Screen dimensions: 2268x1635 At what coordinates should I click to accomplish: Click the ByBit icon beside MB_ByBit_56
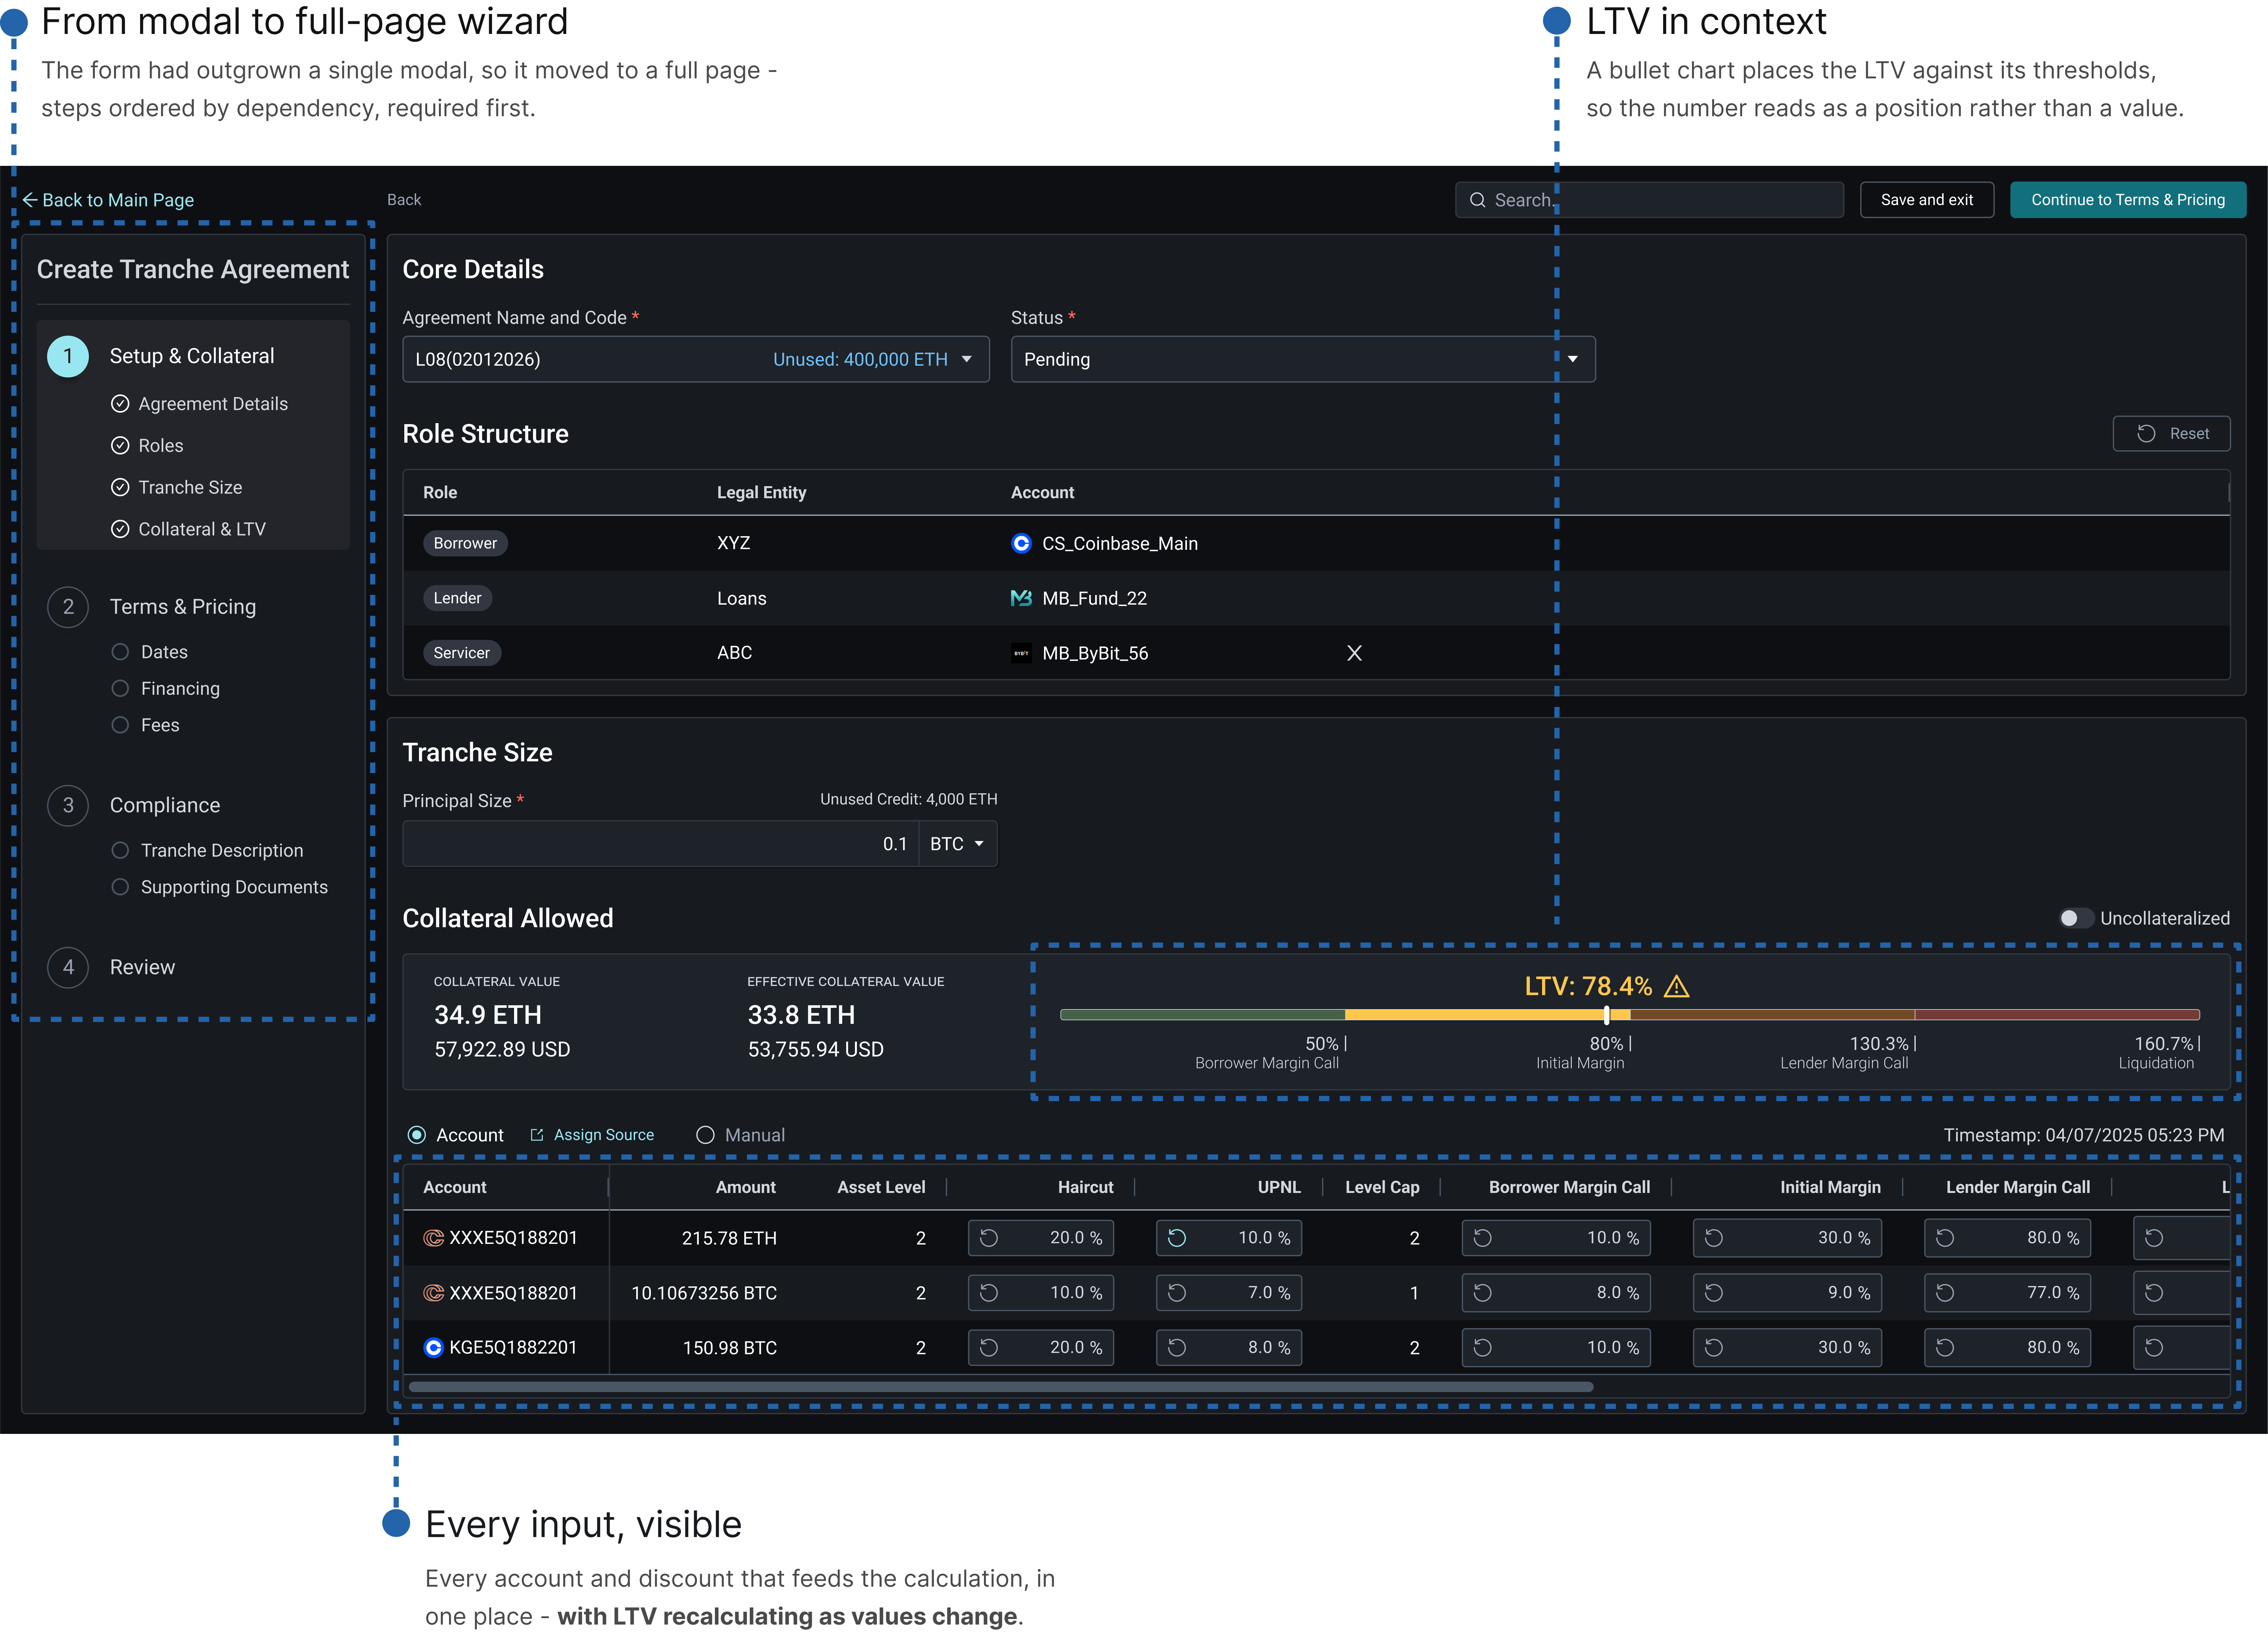pyautogui.click(x=1021, y=653)
